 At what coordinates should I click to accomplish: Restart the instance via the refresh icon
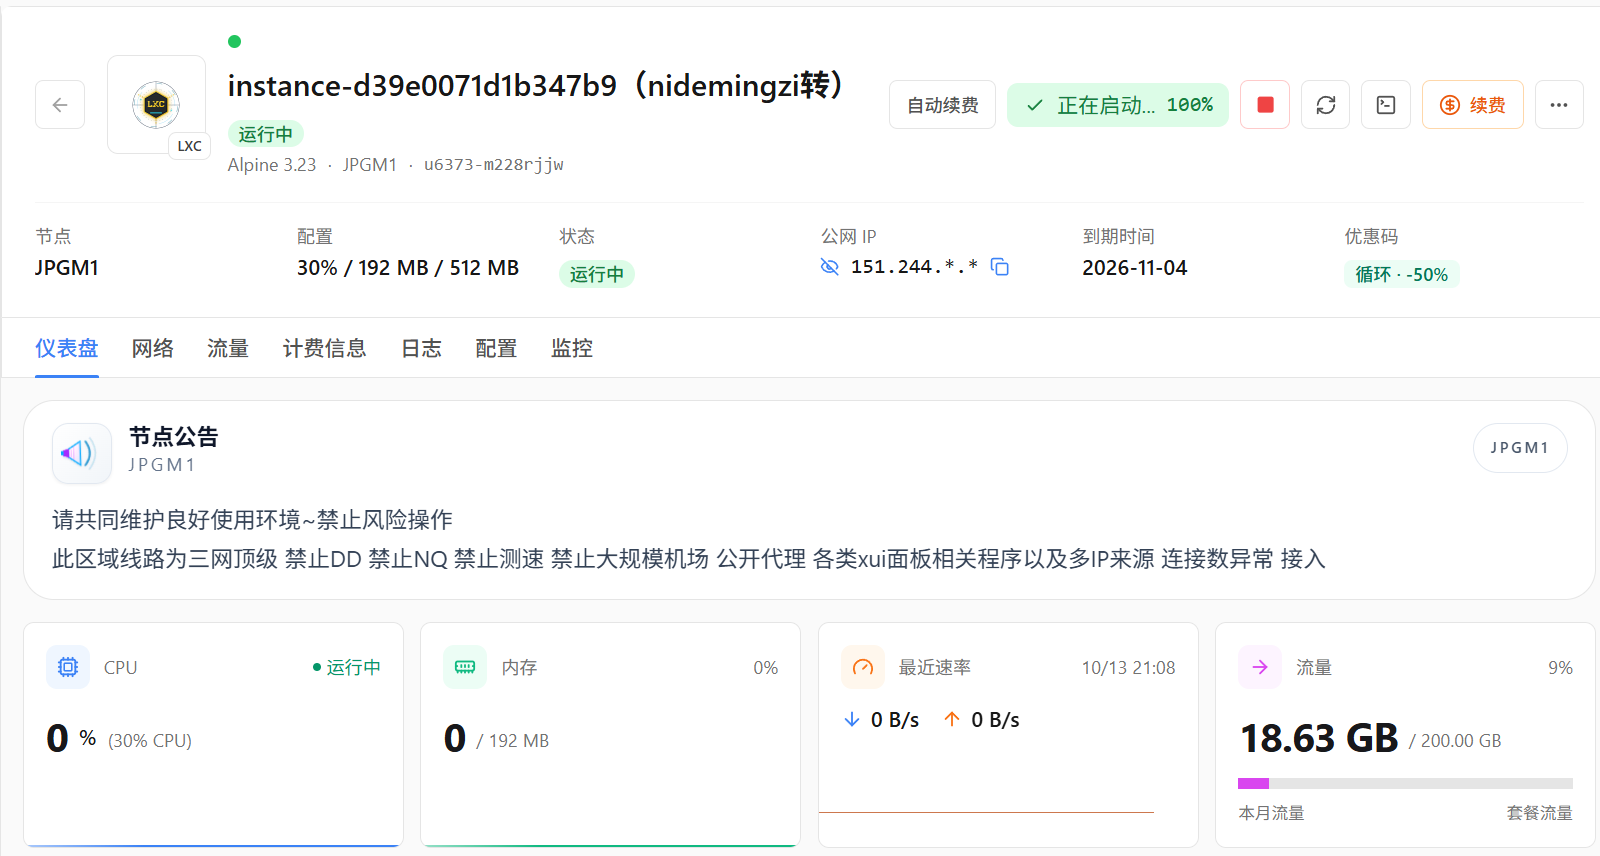(x=1326, y=105)
